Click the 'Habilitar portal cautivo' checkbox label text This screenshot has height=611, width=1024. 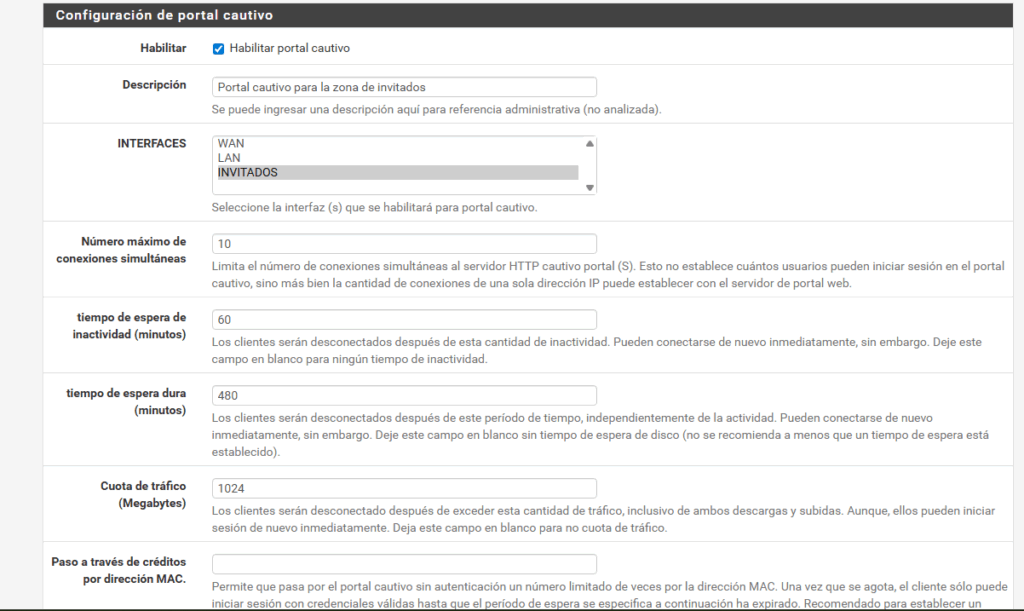pos(289,48)
